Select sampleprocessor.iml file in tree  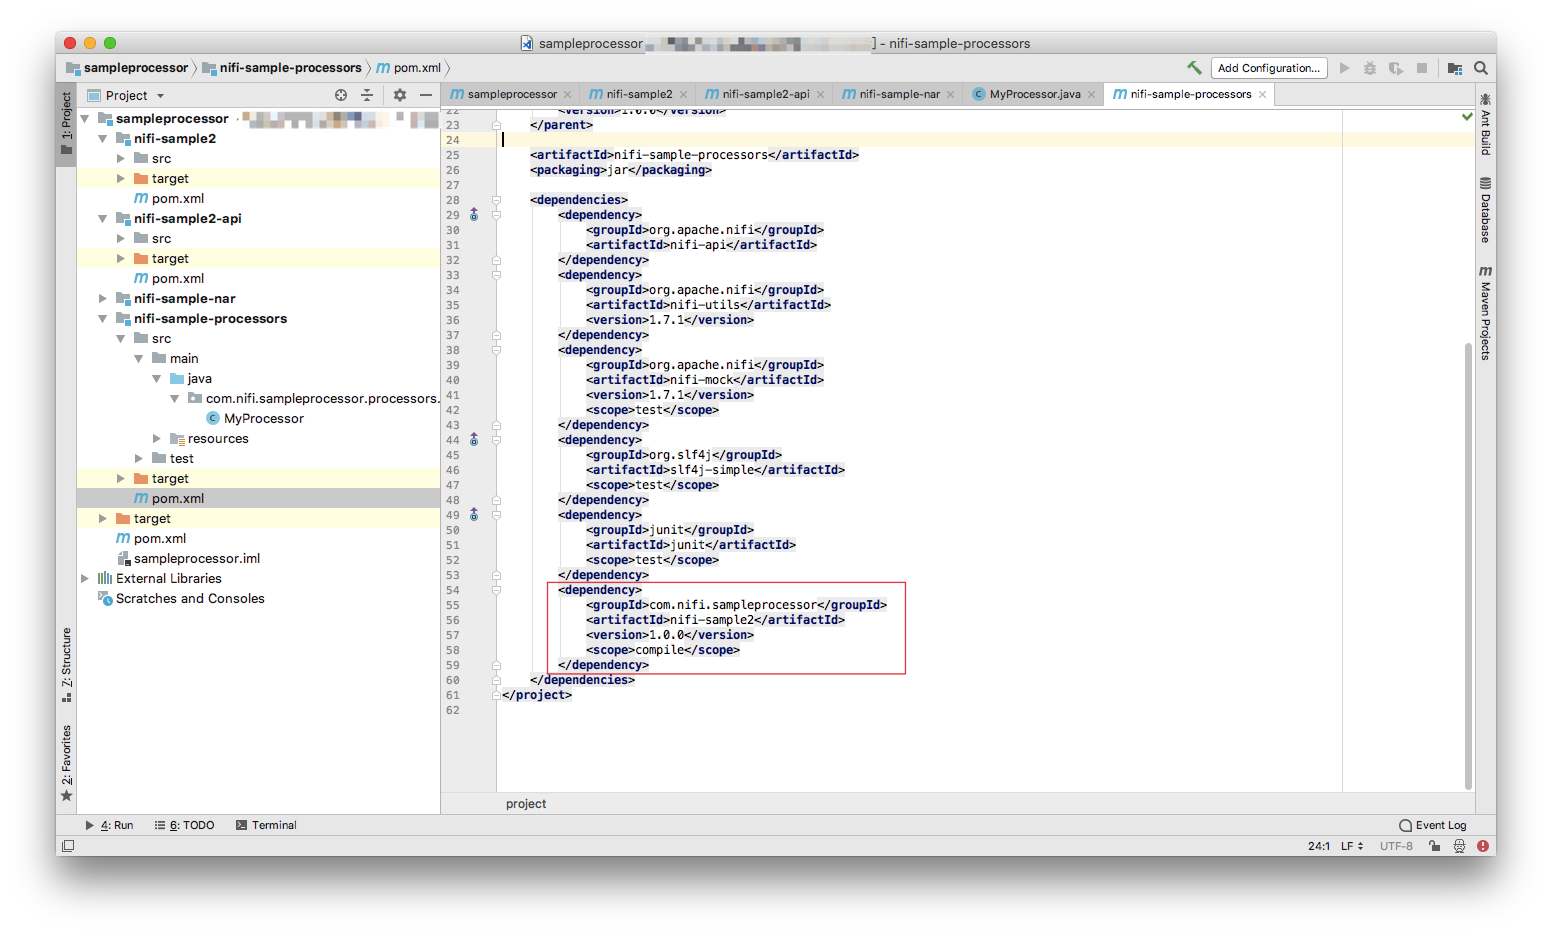(189, 559)
